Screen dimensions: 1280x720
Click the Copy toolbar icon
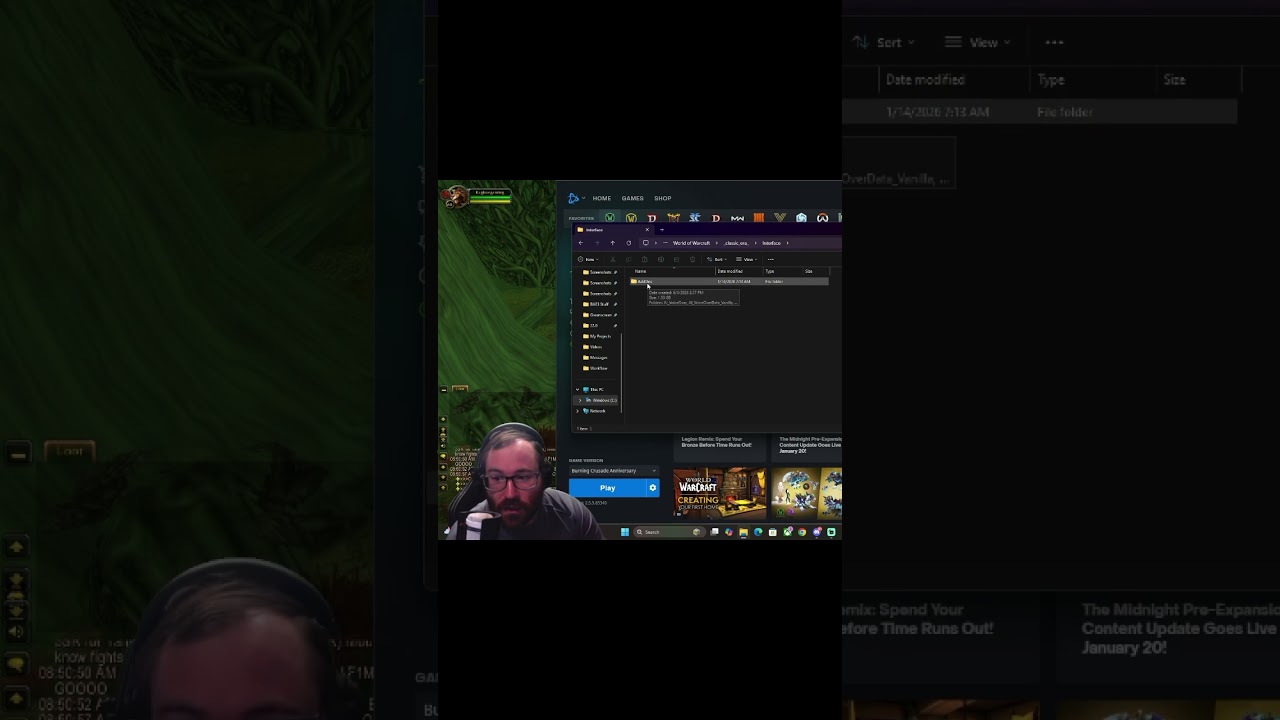click(x=629, y=259)
